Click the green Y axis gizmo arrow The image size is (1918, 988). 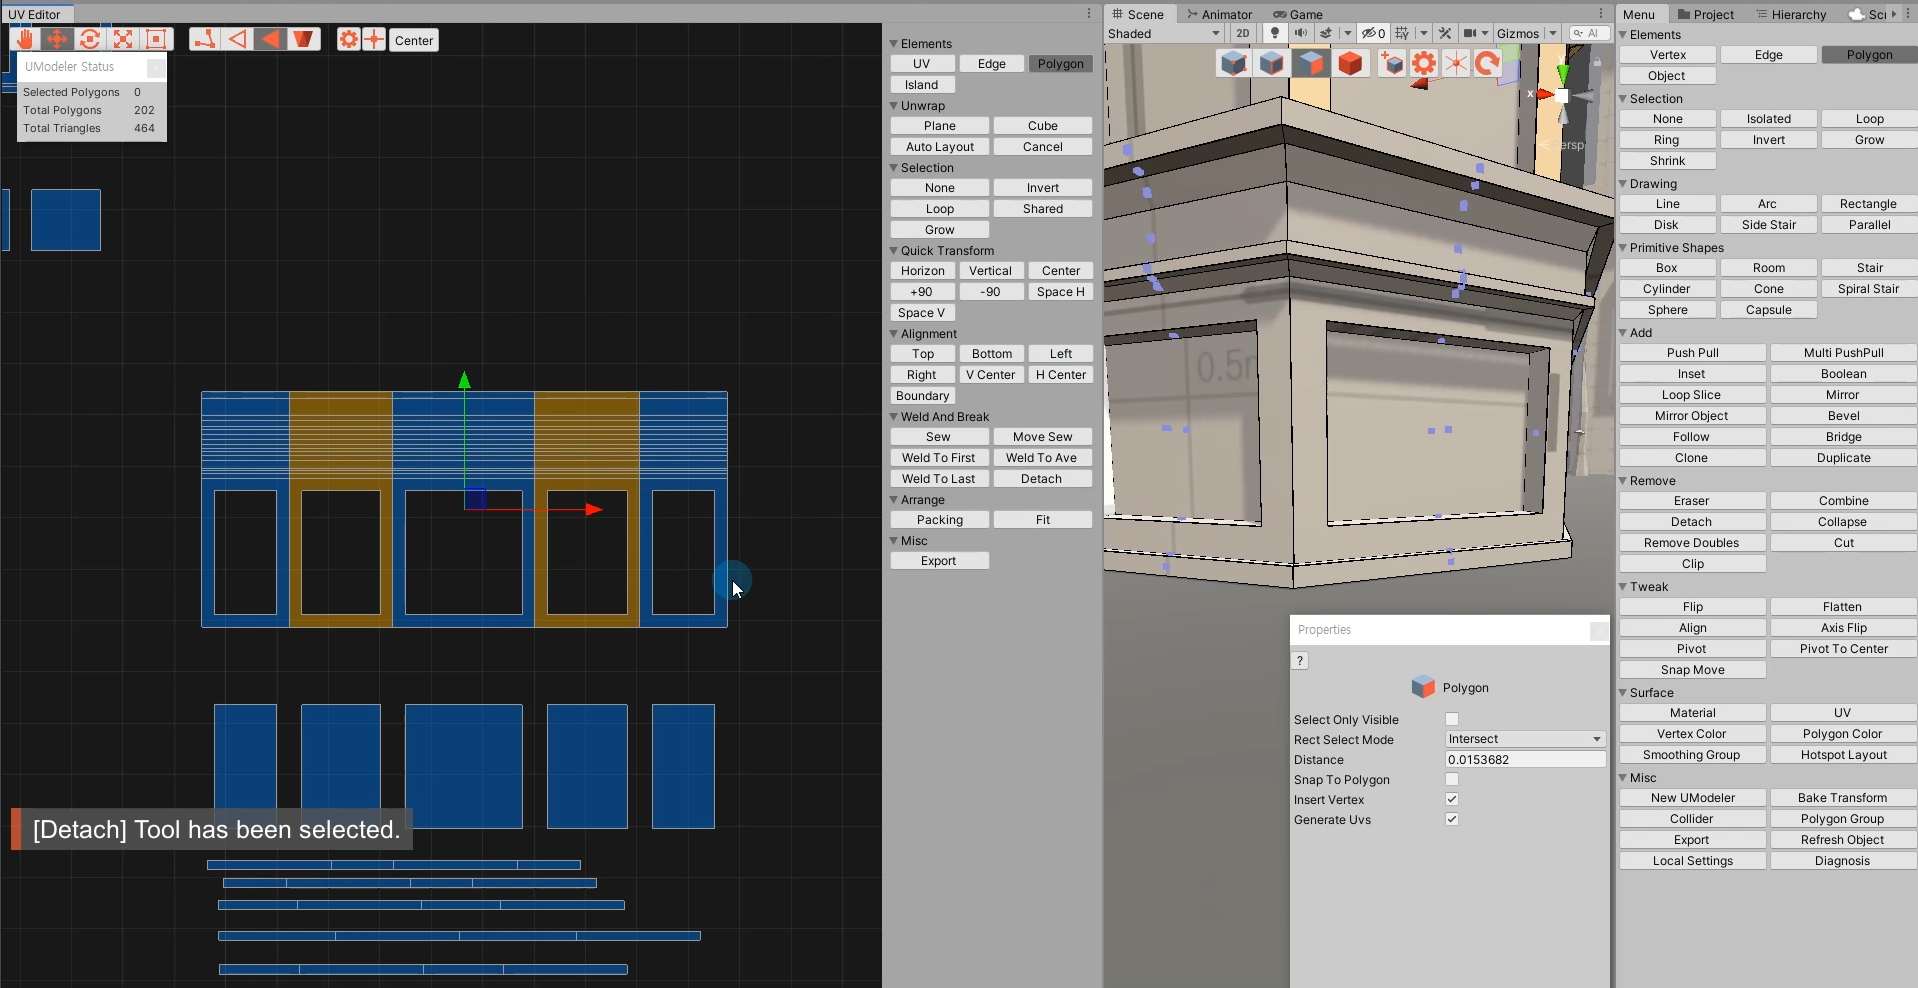pos(464,381)
